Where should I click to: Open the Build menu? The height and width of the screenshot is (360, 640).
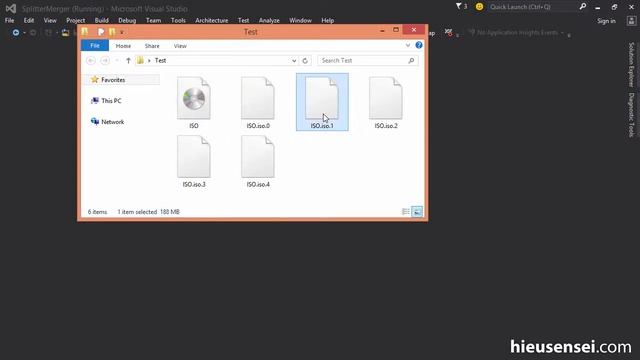(x=101, y=20)
